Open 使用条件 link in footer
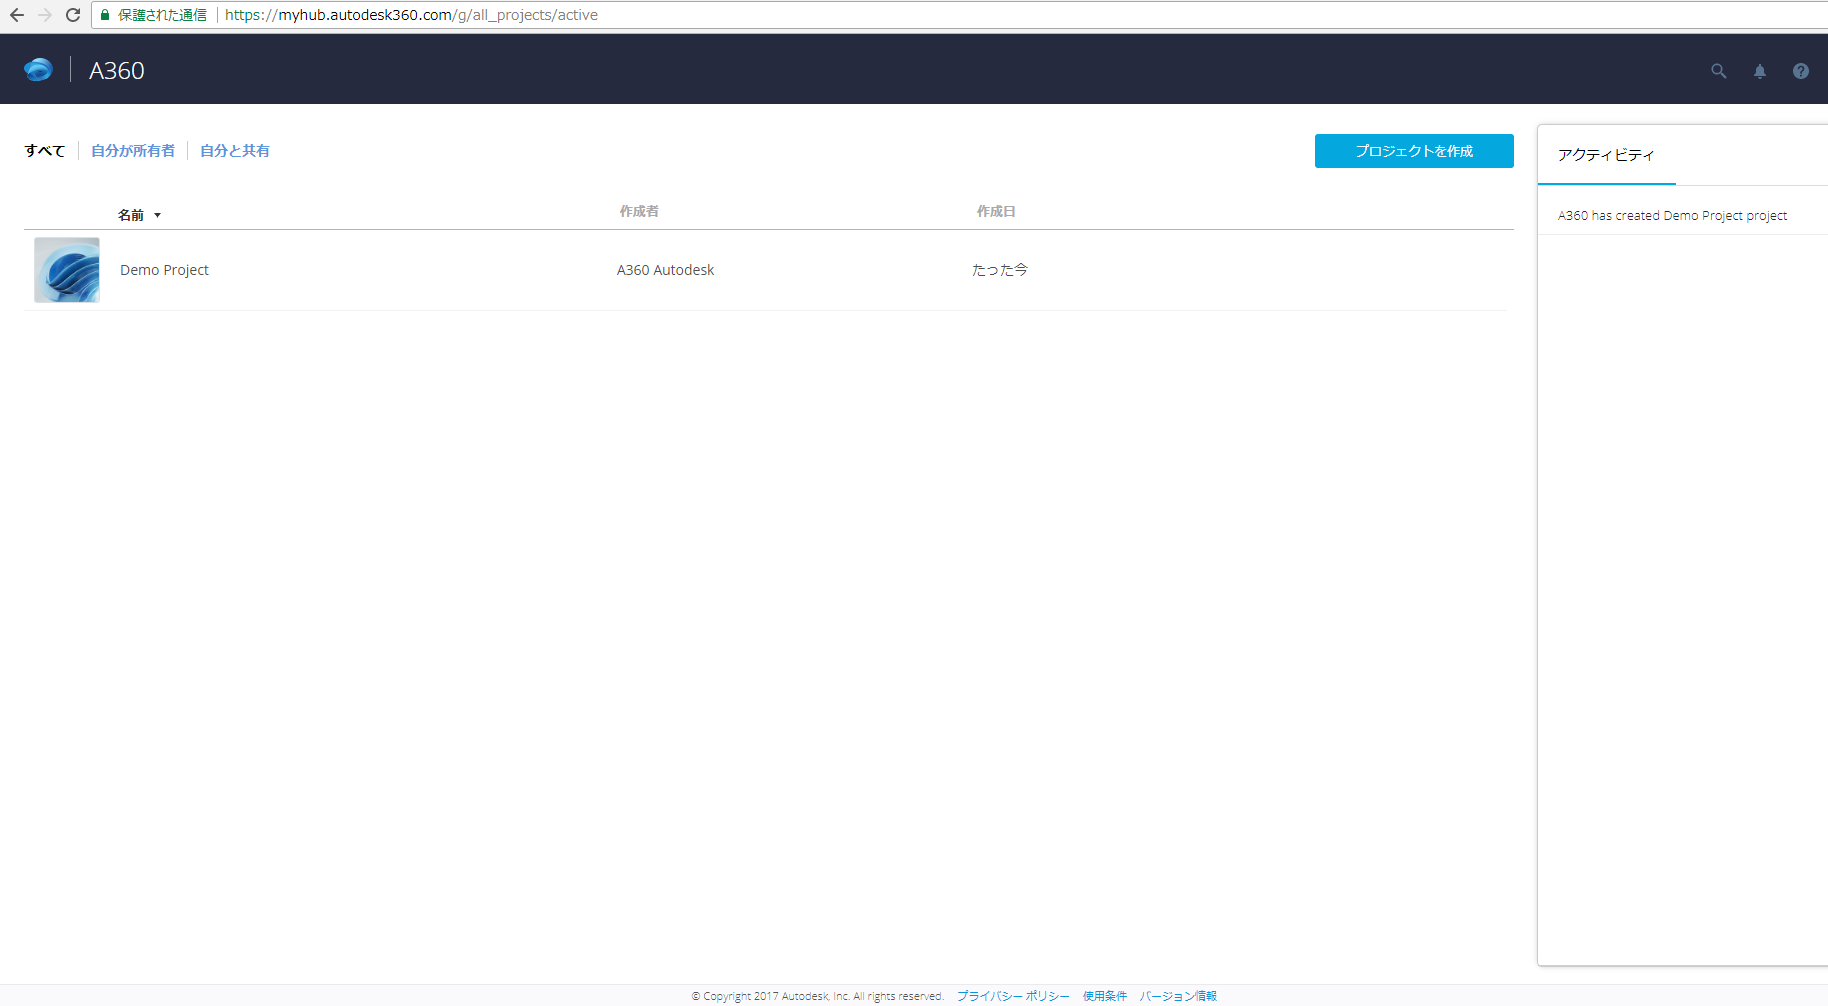The image size is (1828, 1006). pyautogui.click(x=1104, y=996)
